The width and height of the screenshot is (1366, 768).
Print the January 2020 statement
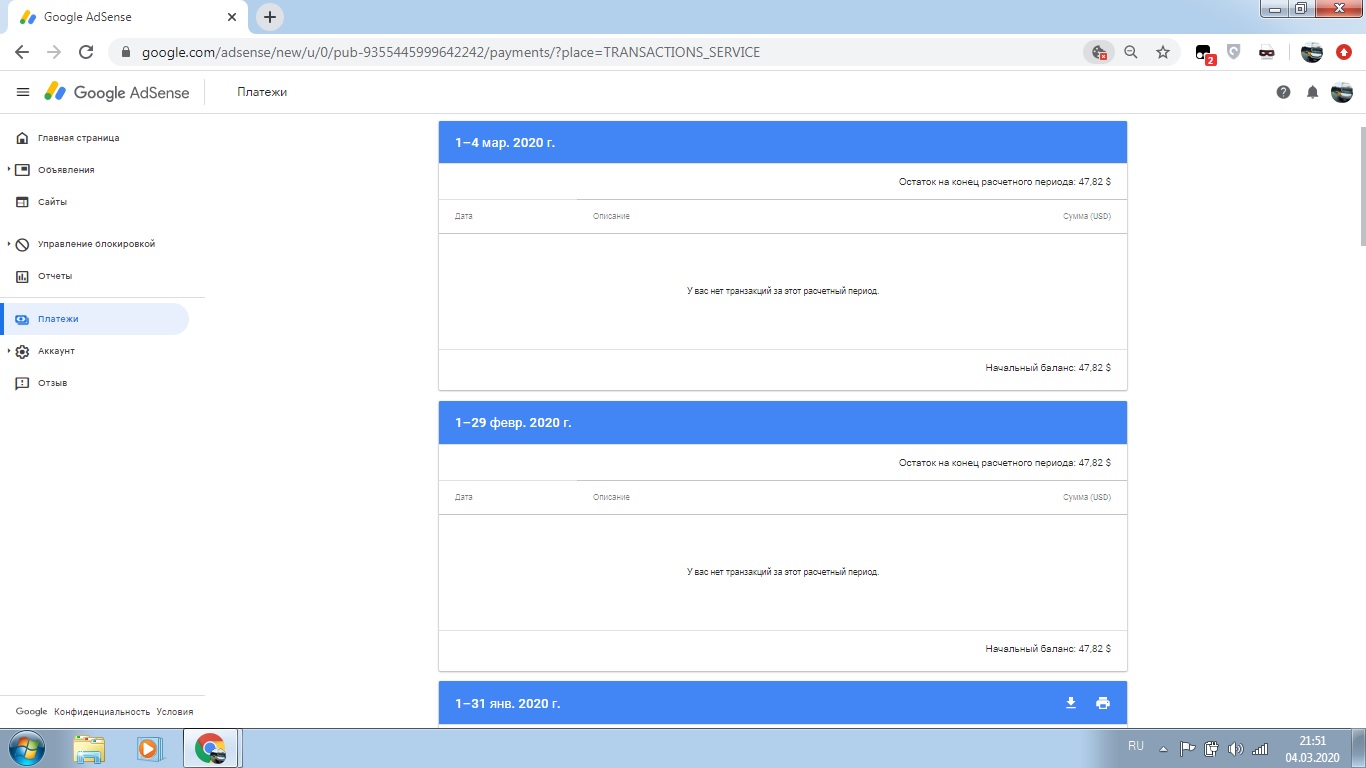pyautogui.click(x=1103, y=703)
